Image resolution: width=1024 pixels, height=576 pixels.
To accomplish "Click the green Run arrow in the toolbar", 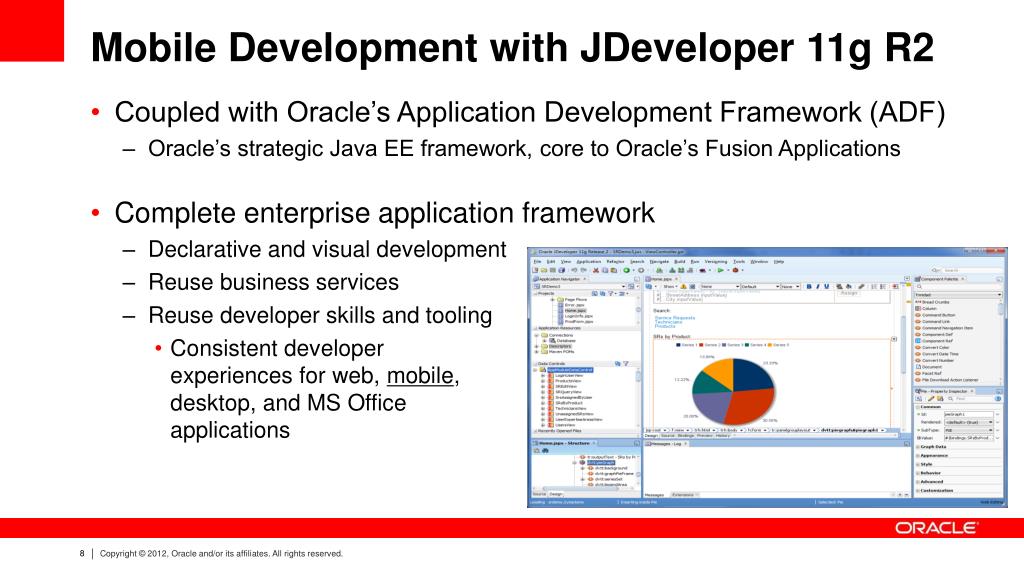I will coord(720,270).
